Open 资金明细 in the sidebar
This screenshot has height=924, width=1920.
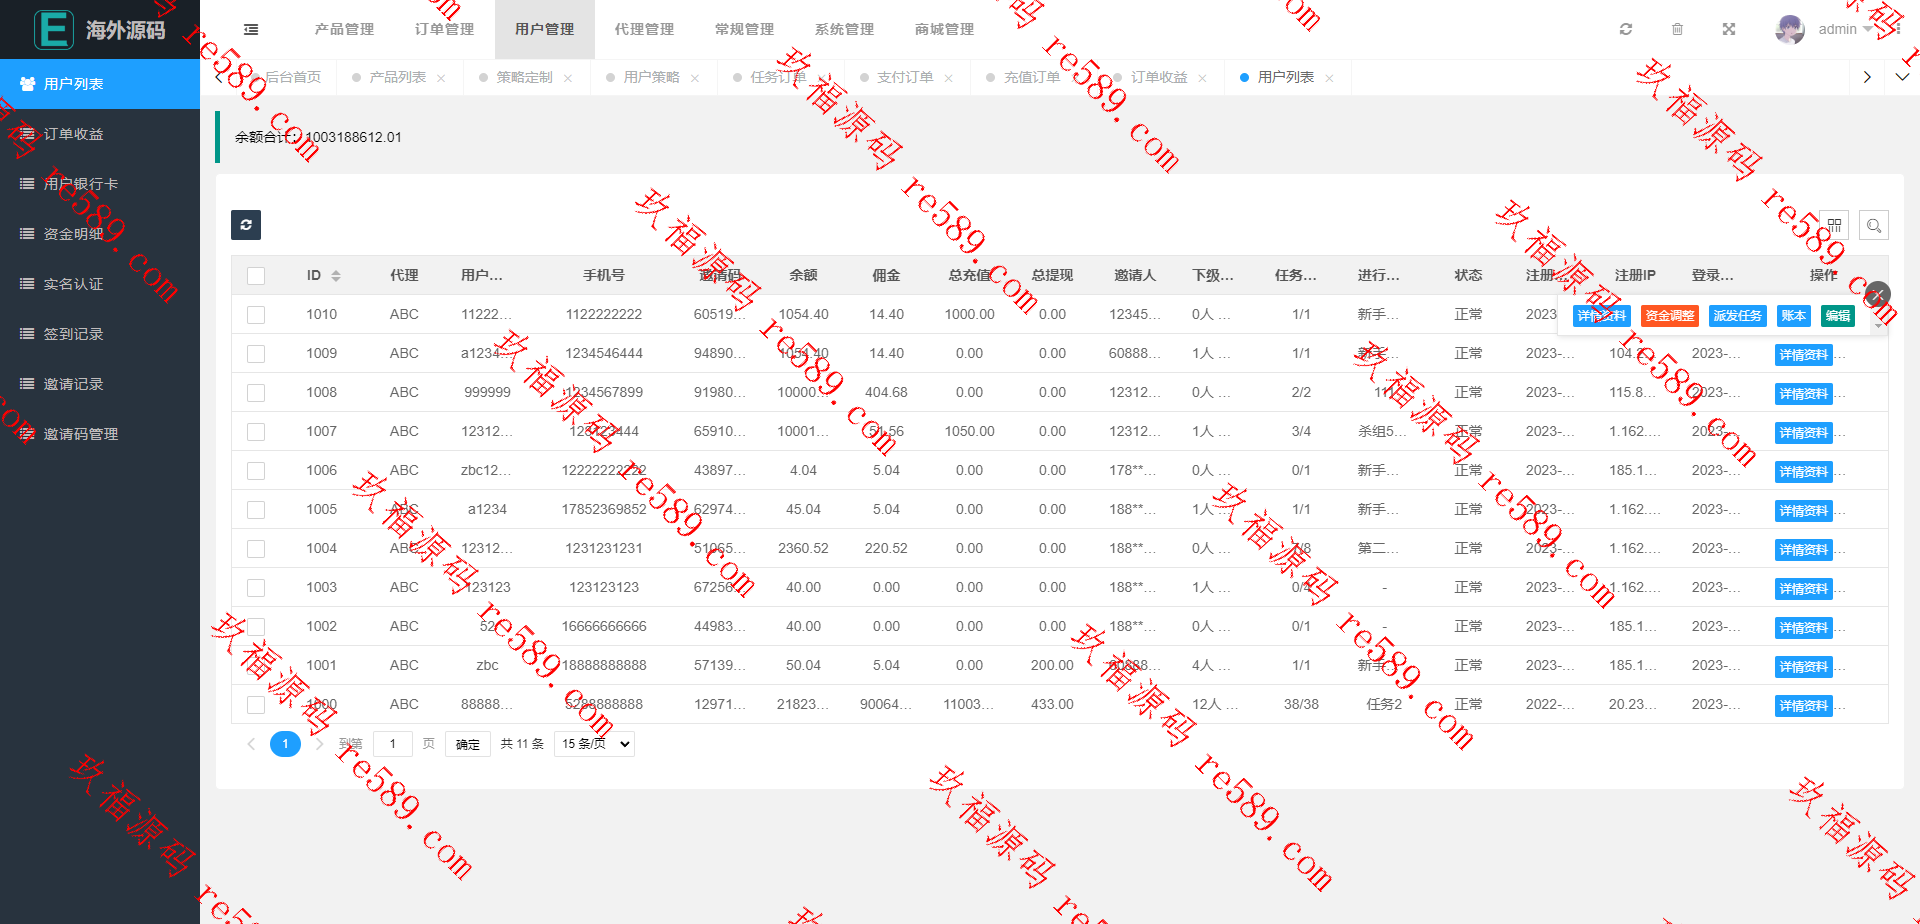click(100, 234)
